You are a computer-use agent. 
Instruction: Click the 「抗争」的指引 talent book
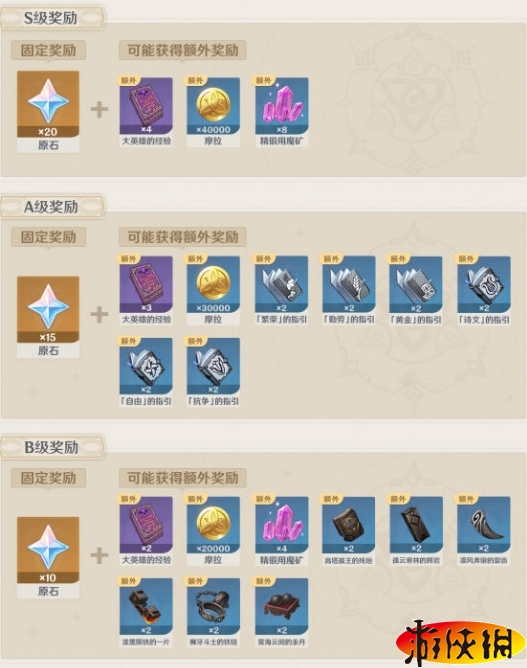[213, 366]
